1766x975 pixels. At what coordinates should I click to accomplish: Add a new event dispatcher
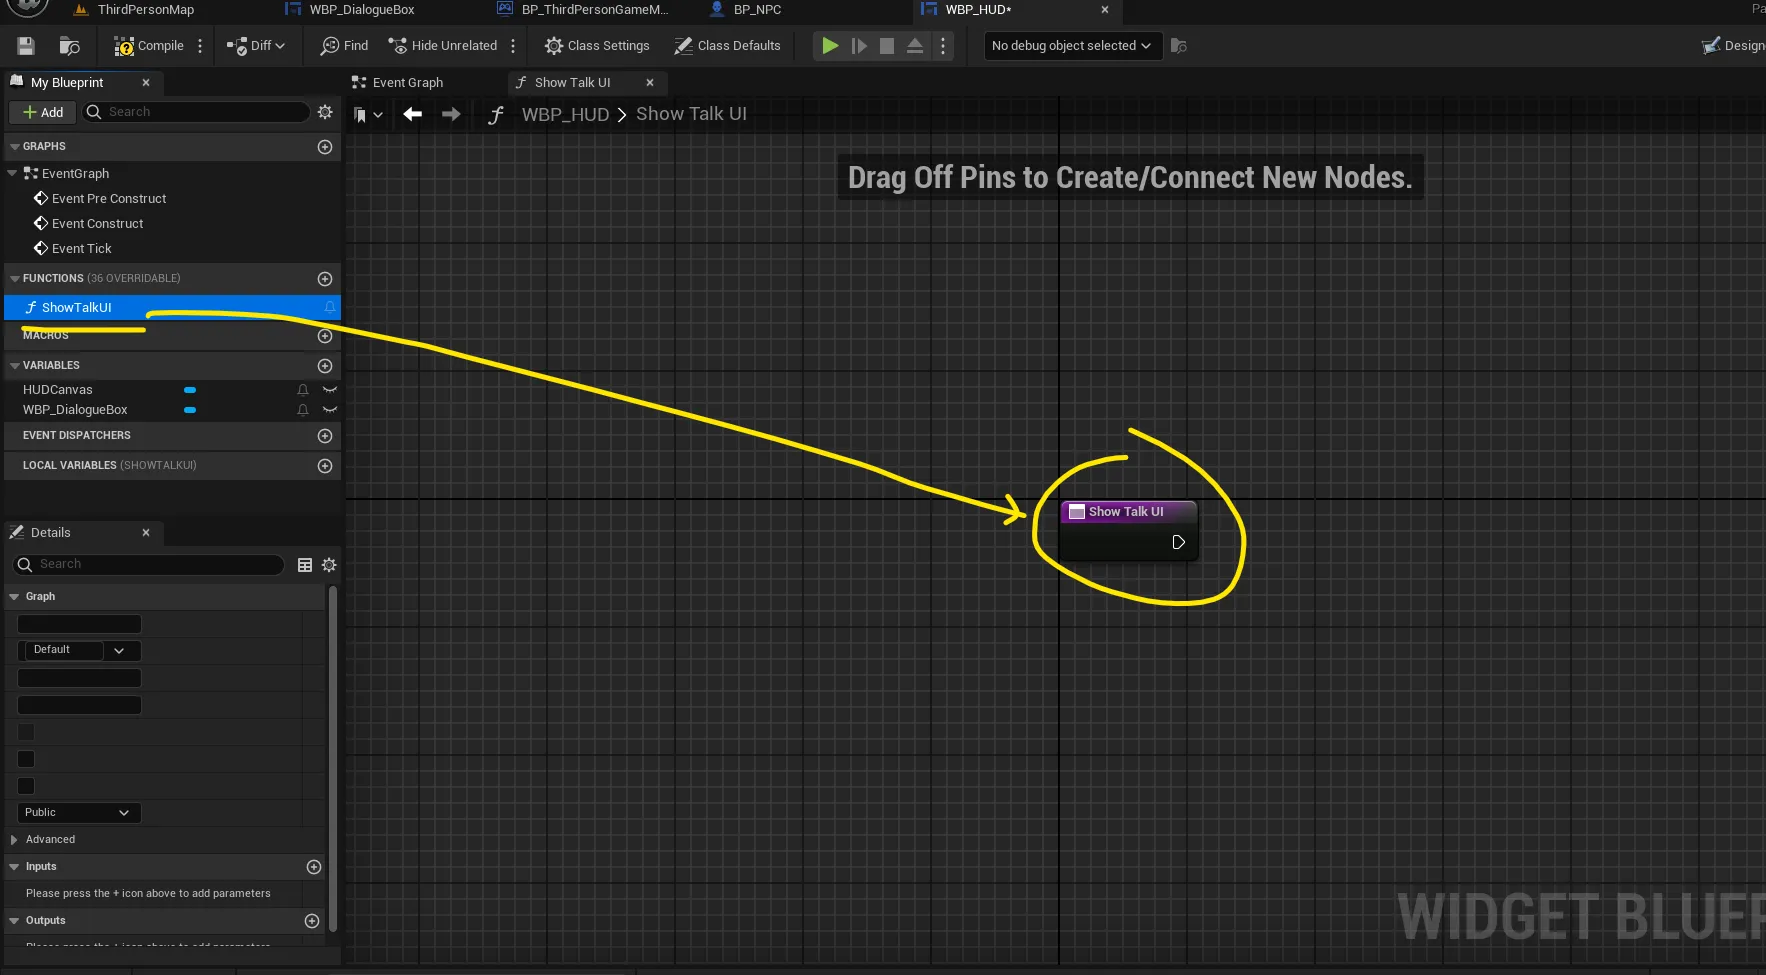click(x=325, y=436)
